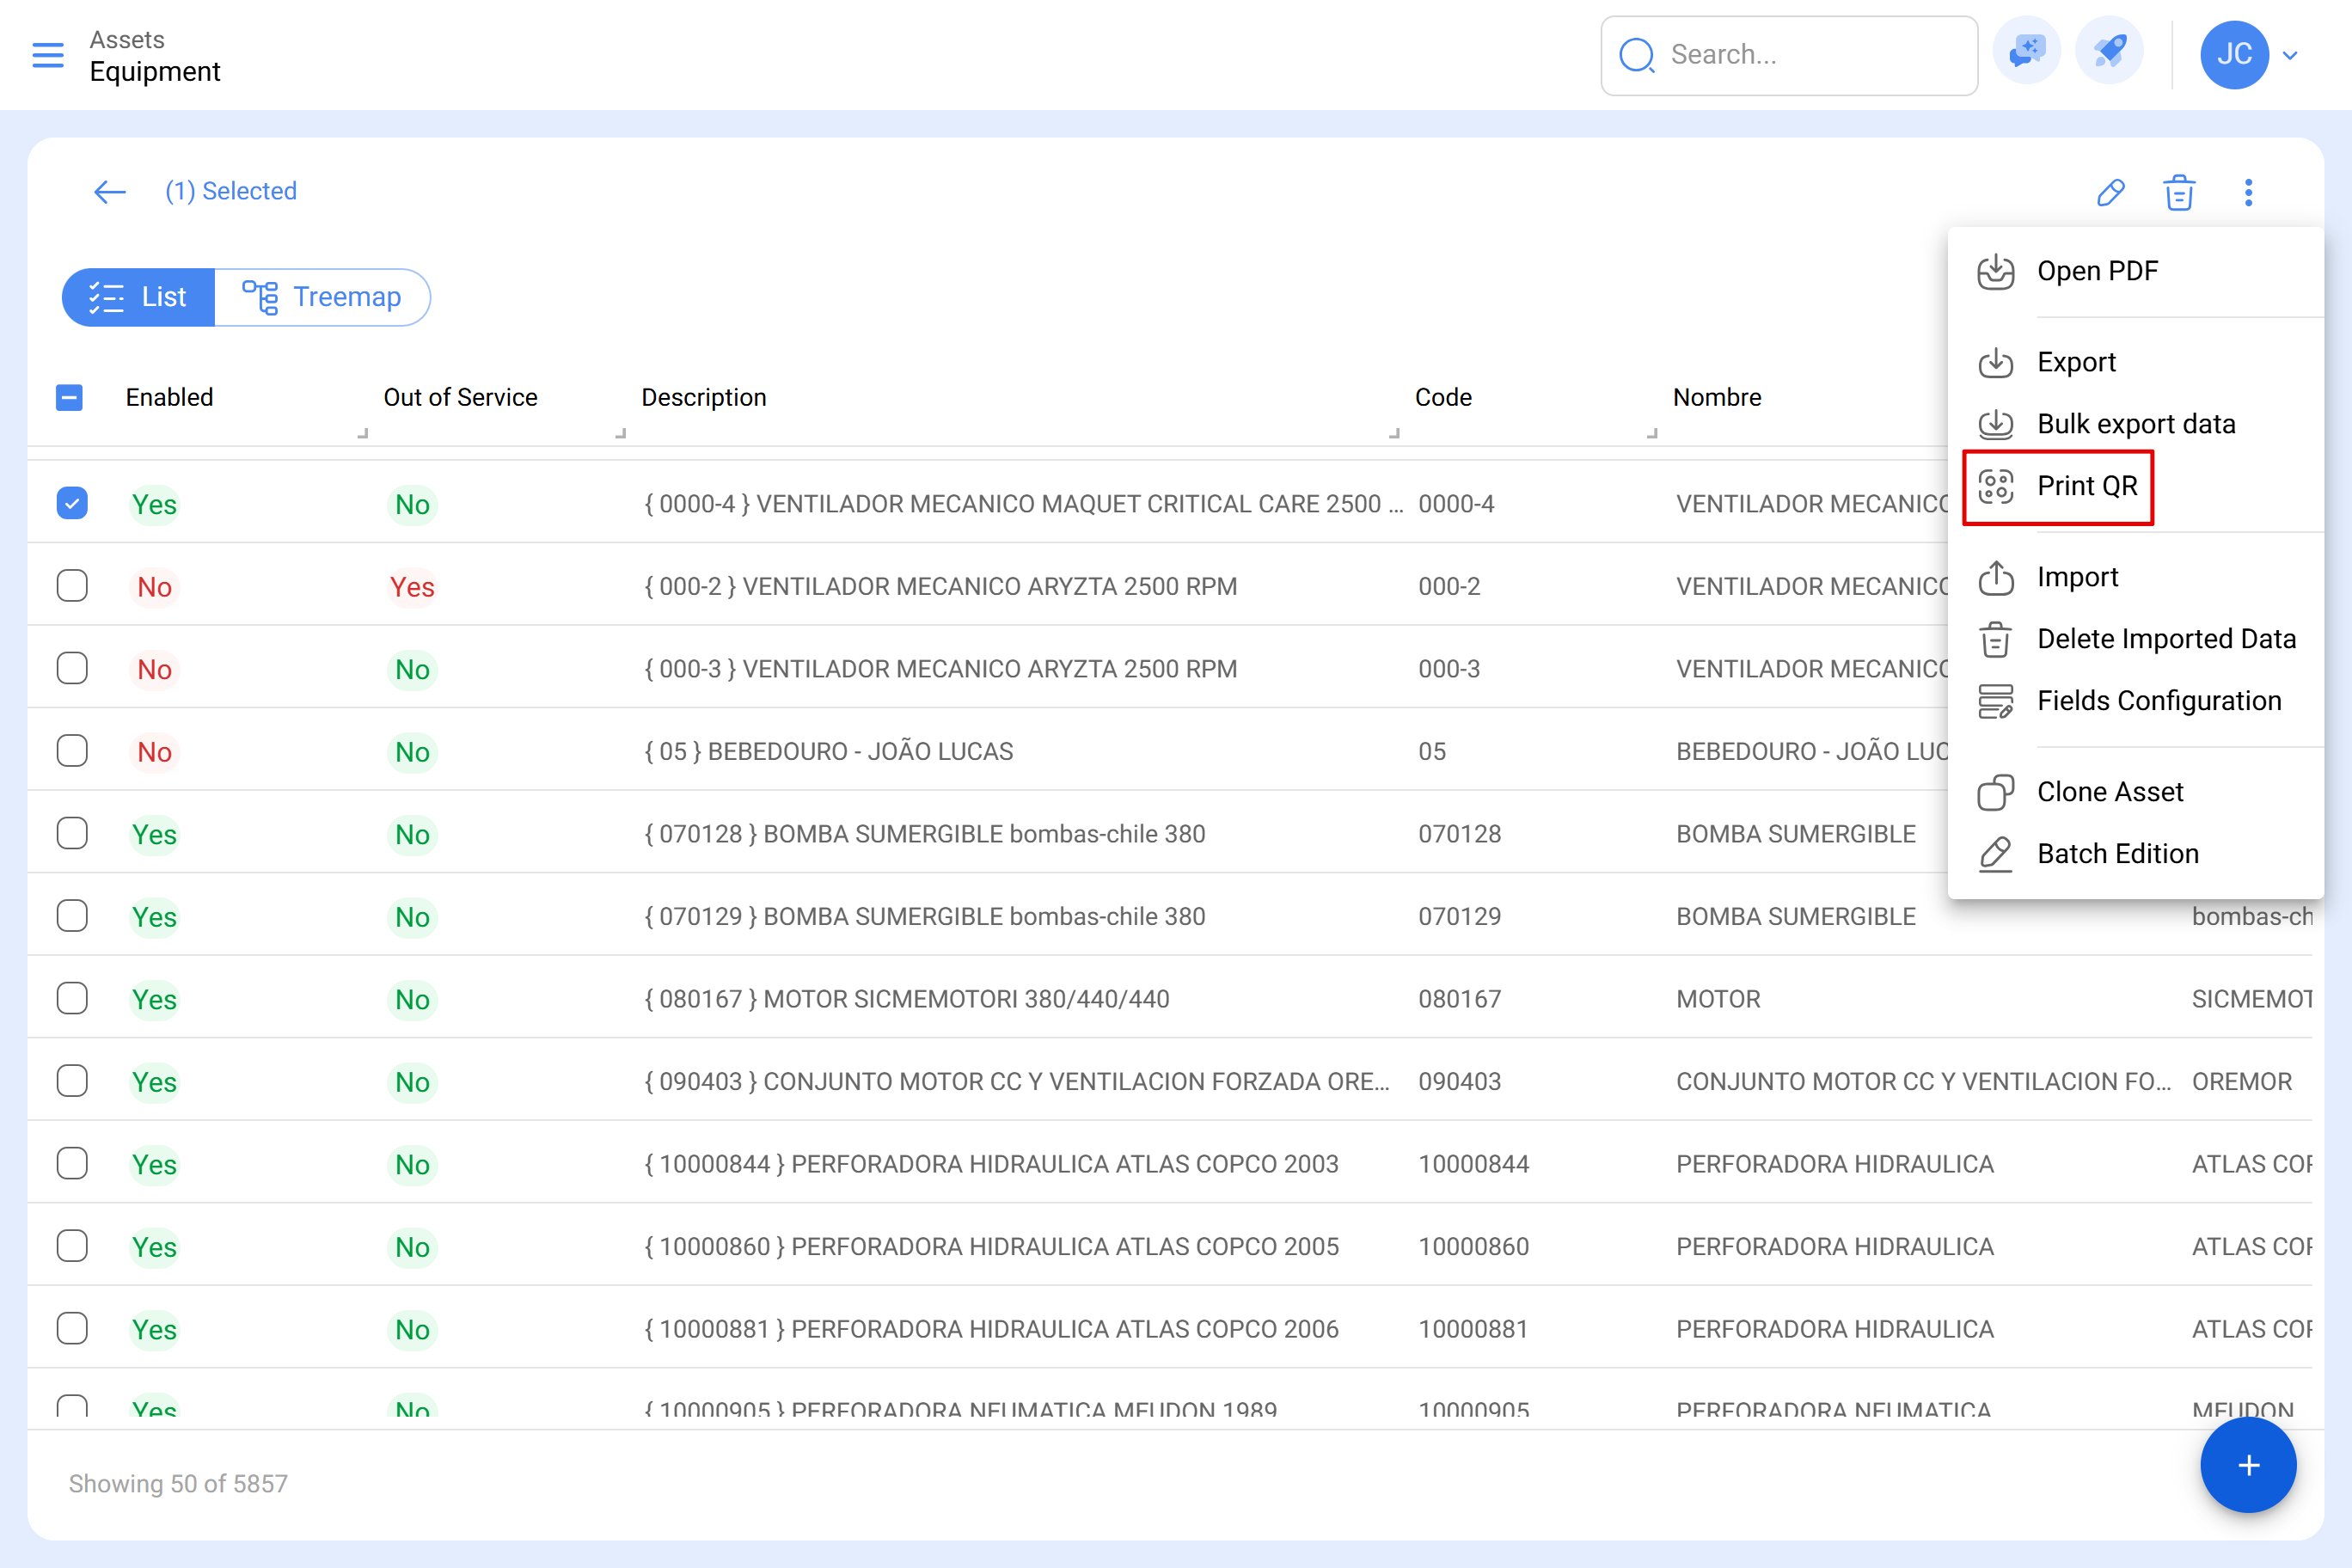Choose Batch Edition menu item
Screen dimensions: 2352x1568
pos(2135,855)
